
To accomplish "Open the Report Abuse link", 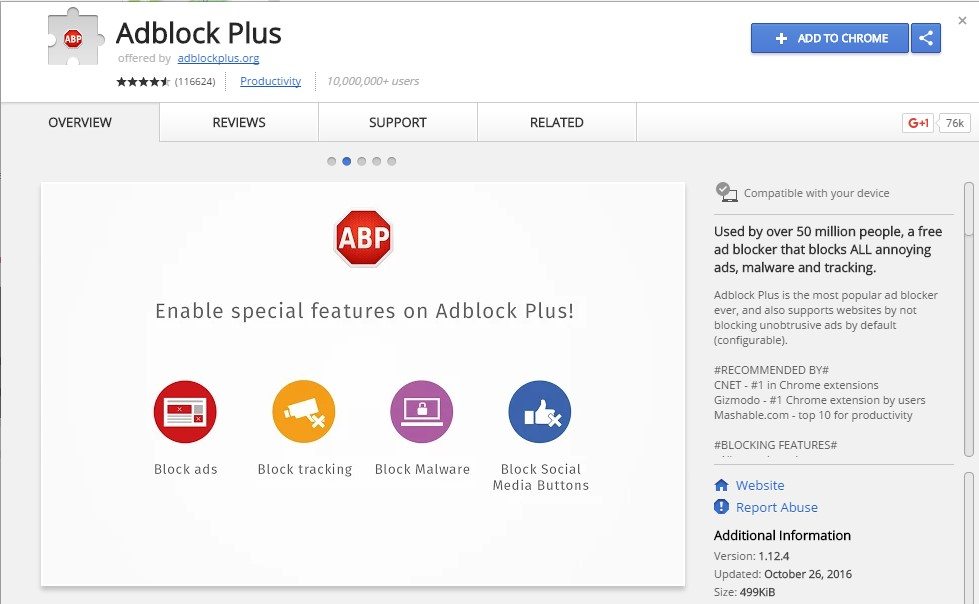I will (x=777, y=507).
